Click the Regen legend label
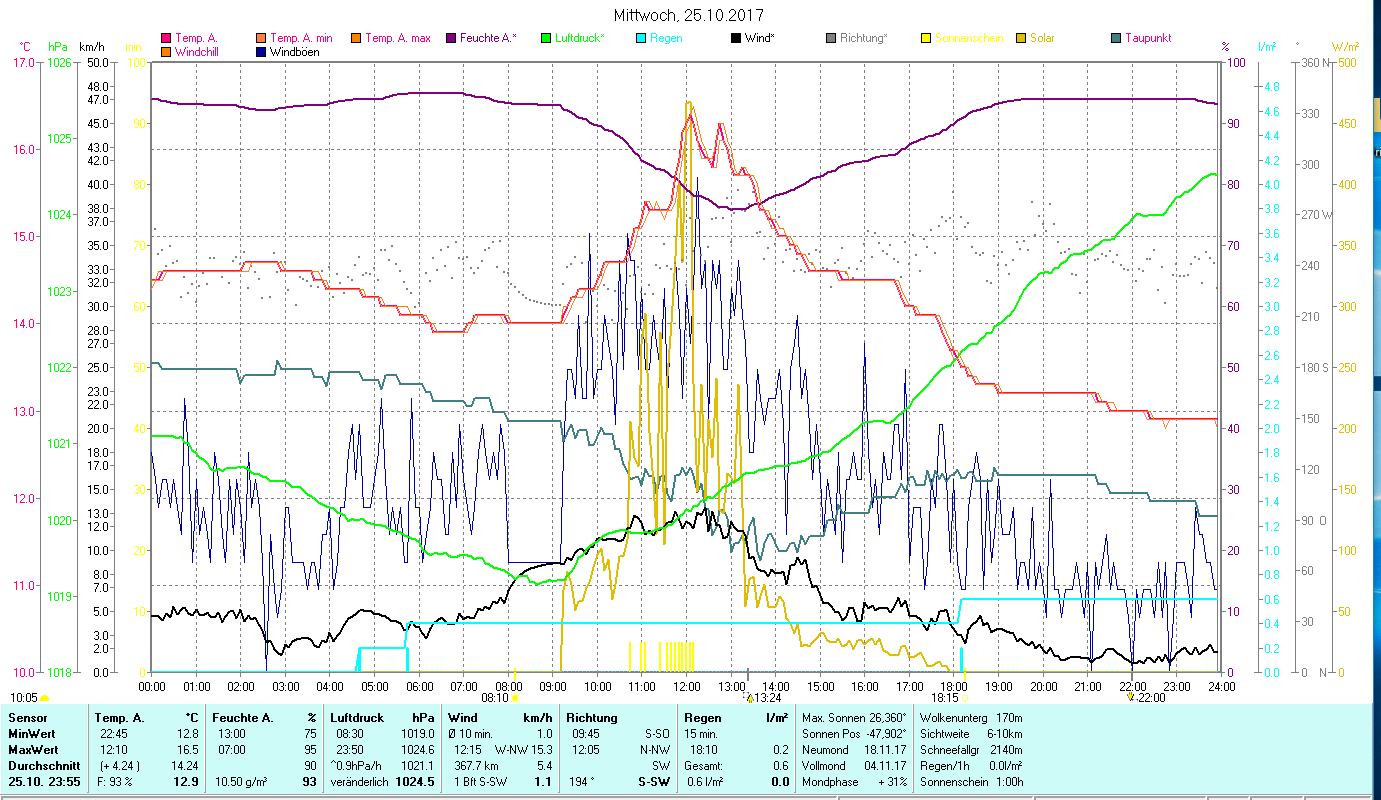Viewport: 1381px width, 800px height. 666,38
